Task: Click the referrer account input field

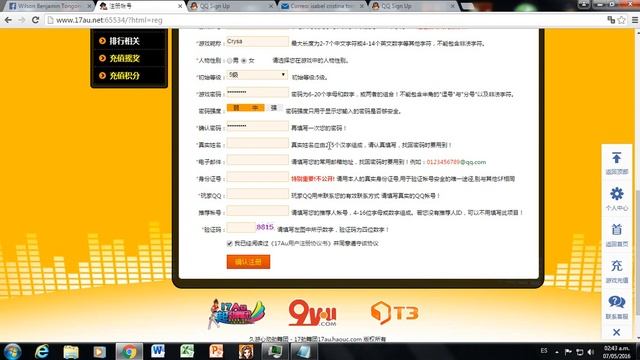Action: click(258, 211)
